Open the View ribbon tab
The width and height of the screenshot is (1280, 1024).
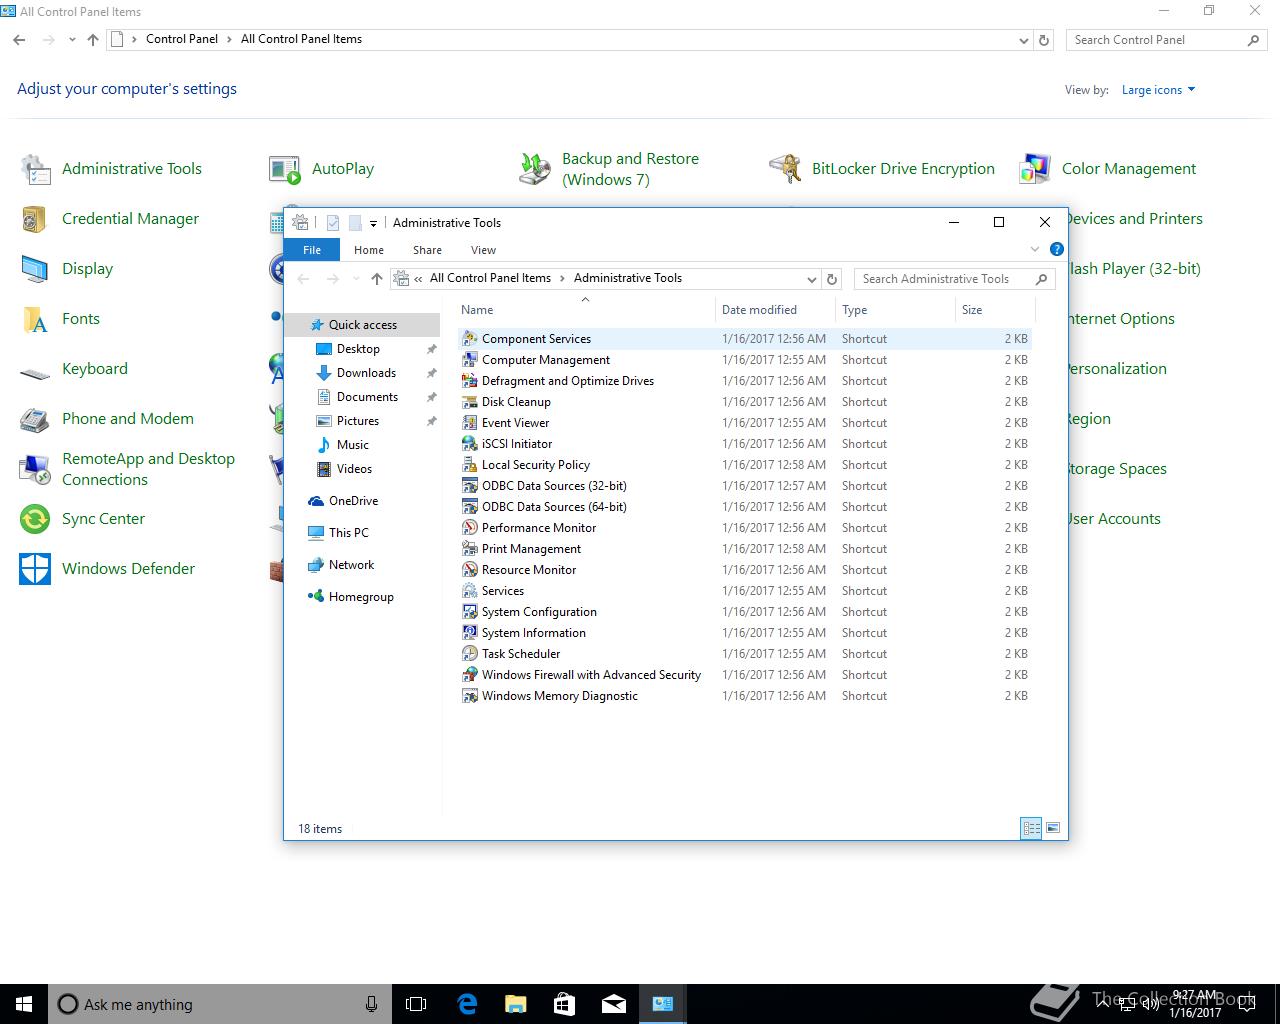(483, 250)
